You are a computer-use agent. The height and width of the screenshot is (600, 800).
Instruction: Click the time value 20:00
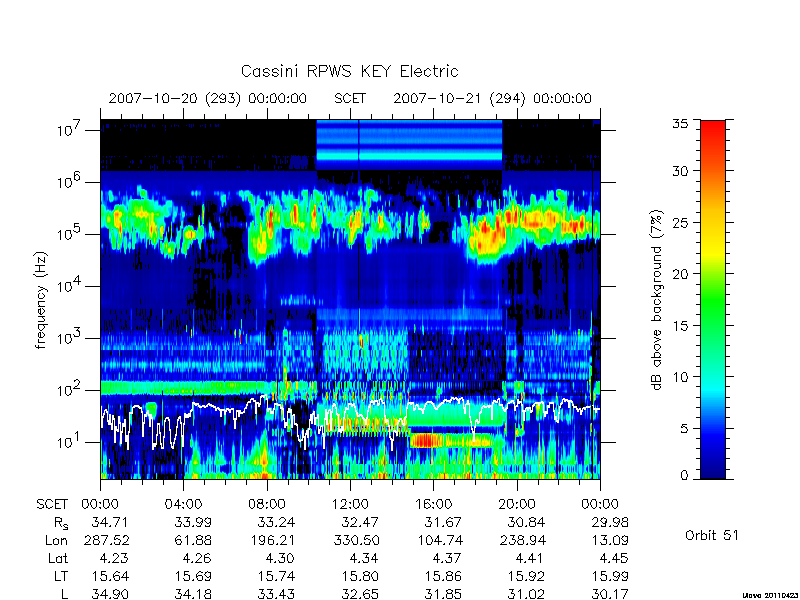pos(517,504)
